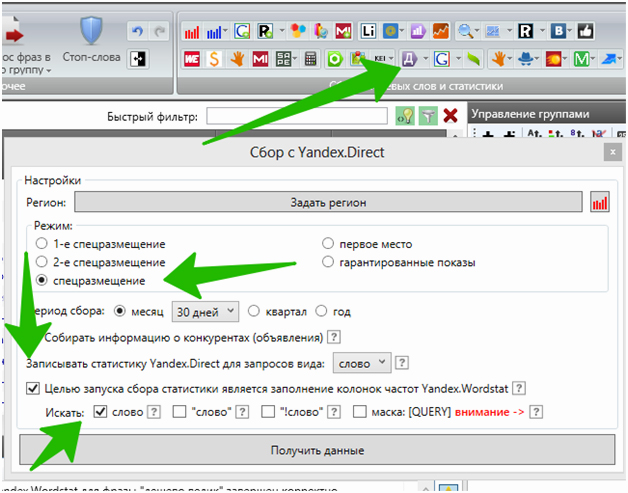Check "!слово" exact search checkbox
The image size is (628, 493).
(268, 412)
